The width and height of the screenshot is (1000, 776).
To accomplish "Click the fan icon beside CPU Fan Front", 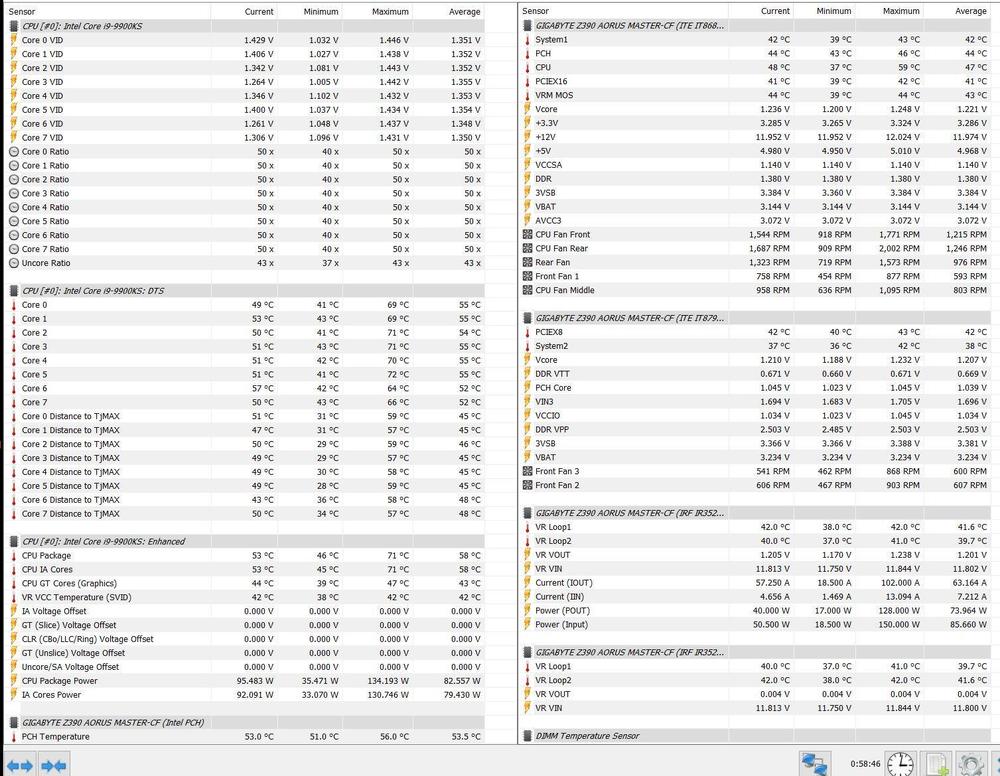I will click(527, 235).
